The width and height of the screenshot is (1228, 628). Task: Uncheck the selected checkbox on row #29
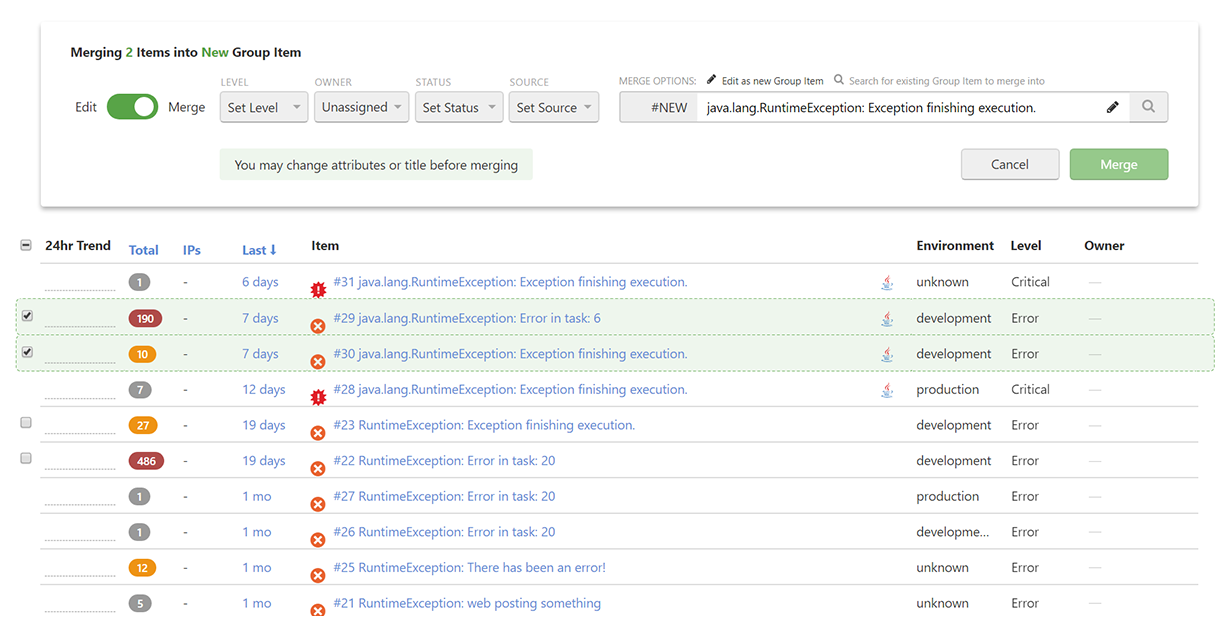(x=27, y=314)
